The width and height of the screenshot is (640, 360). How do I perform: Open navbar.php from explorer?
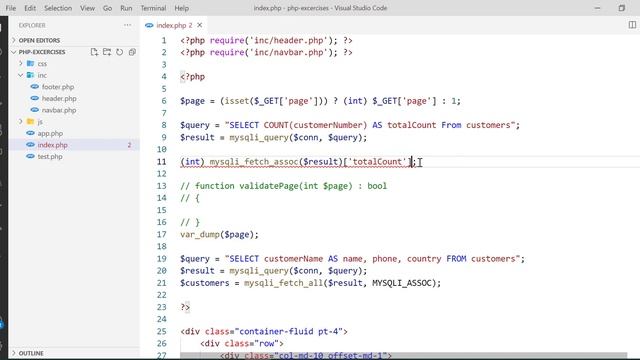59,110
